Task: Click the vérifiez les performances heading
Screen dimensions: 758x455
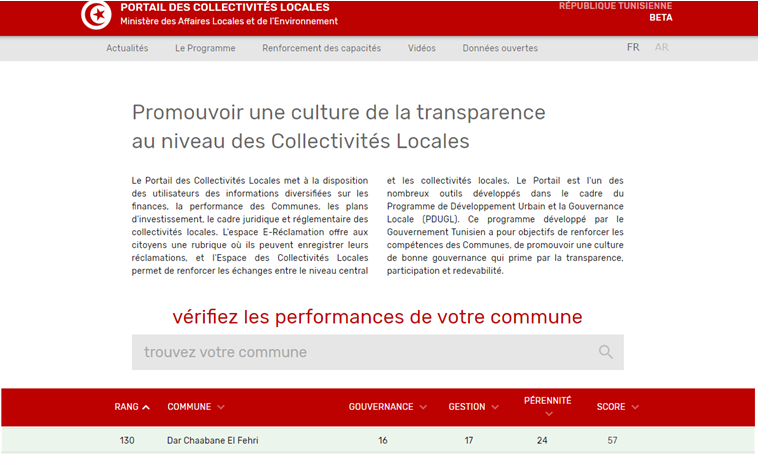Action: (378, 317)
